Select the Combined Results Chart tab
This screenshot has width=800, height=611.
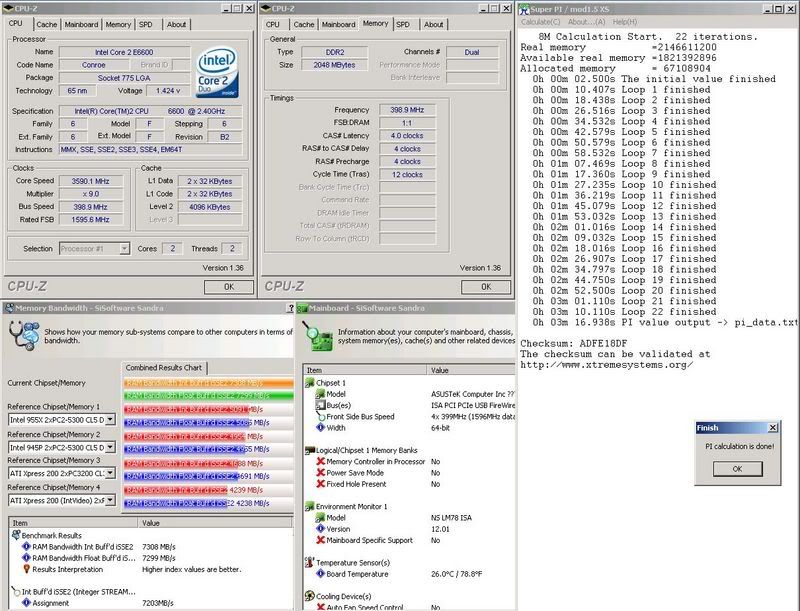164,368
